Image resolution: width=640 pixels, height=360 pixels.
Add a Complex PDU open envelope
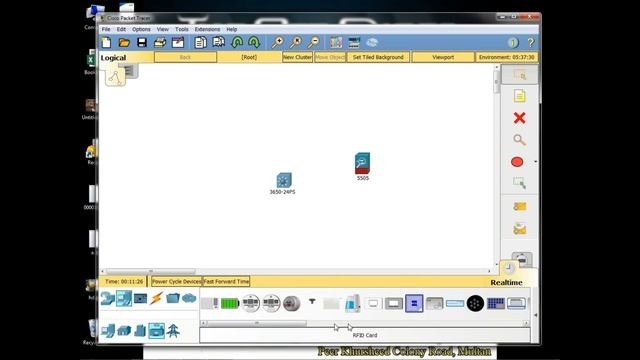click(x=520, y=229)
